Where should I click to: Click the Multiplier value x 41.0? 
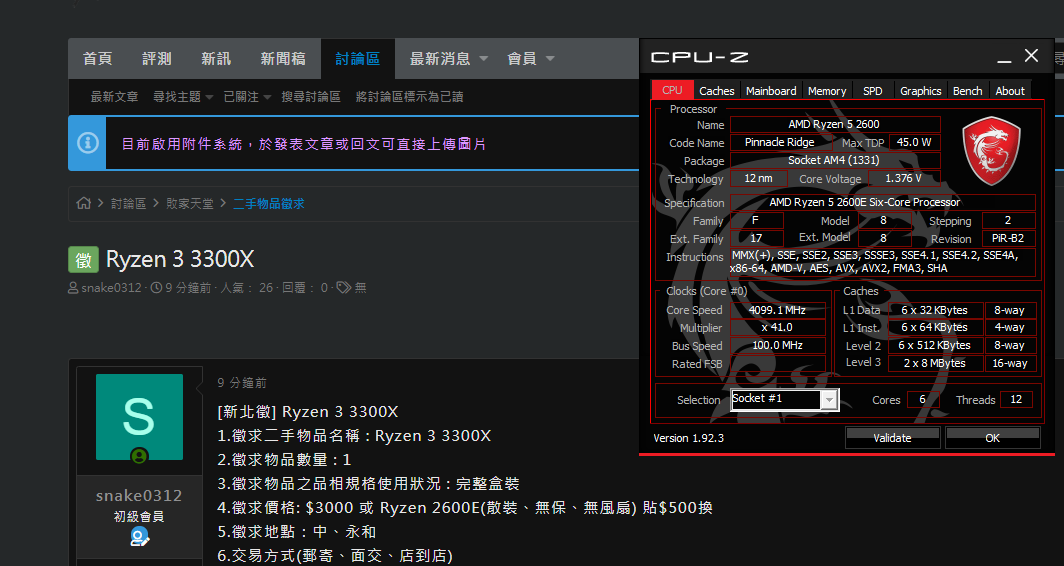(778, 327)
